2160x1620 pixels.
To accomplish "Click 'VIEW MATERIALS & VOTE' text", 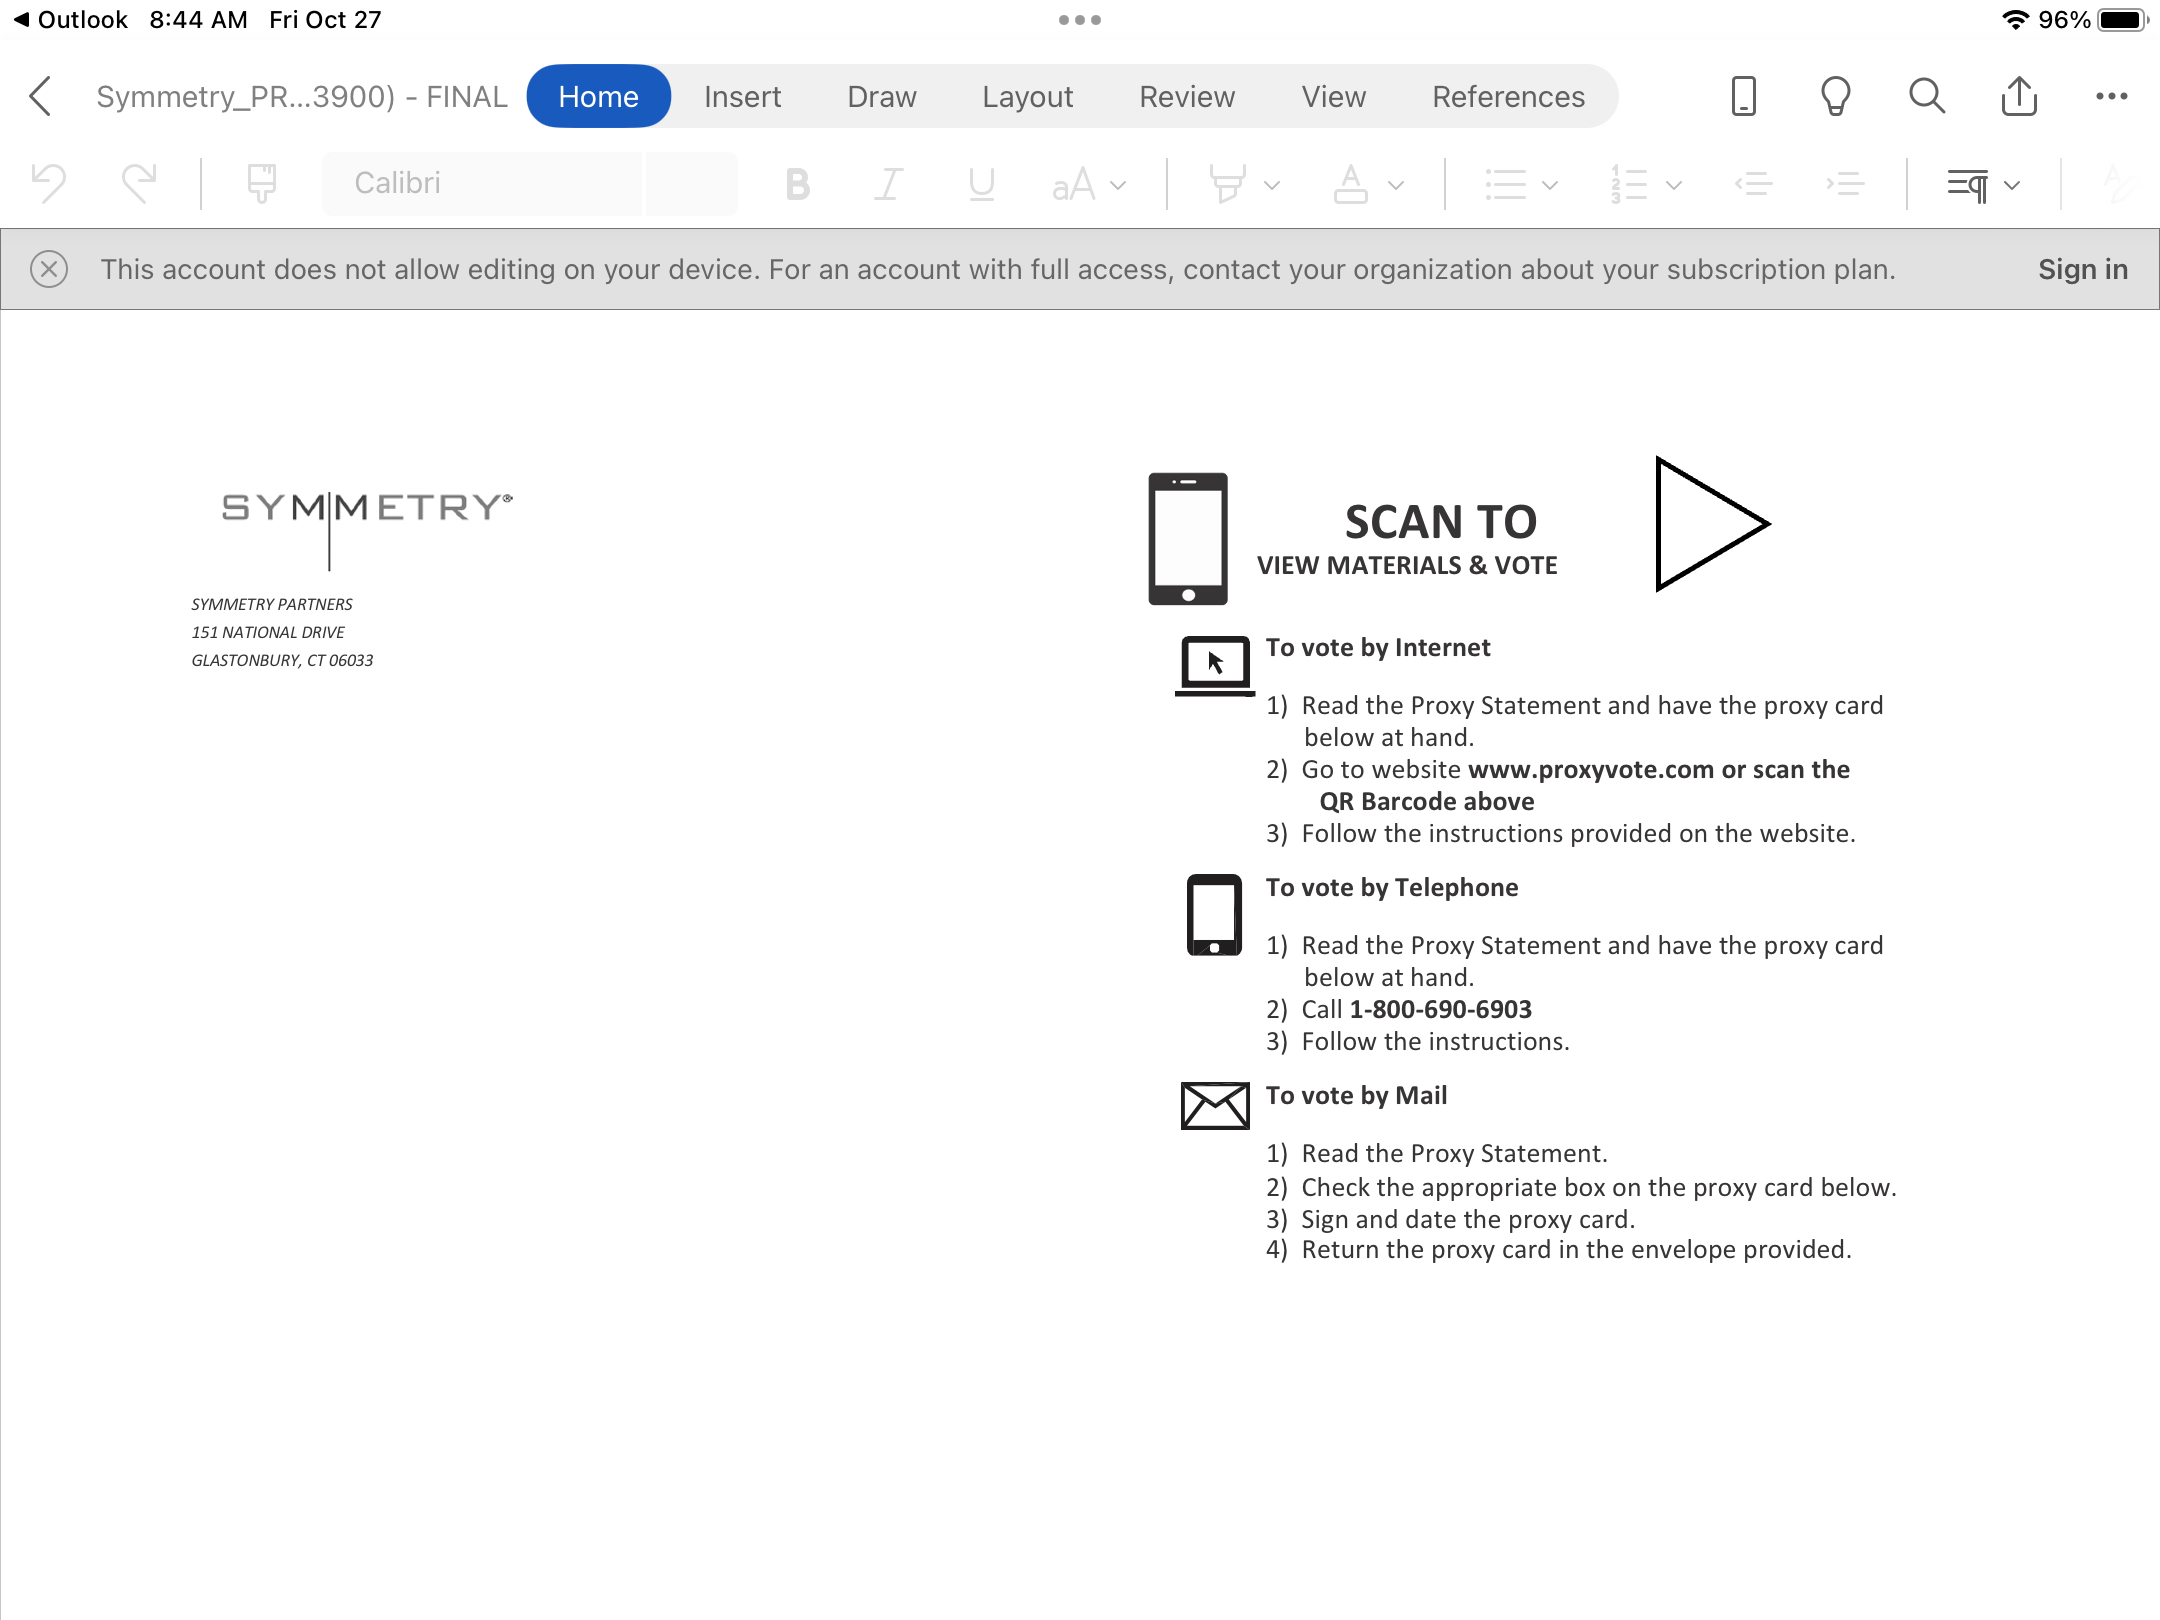I will coord(1407,566).
